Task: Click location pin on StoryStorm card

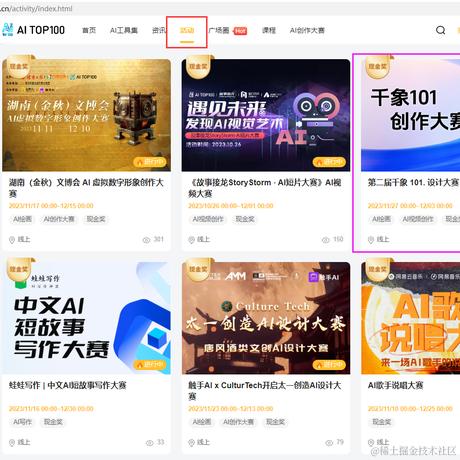Action: [191, 240]
